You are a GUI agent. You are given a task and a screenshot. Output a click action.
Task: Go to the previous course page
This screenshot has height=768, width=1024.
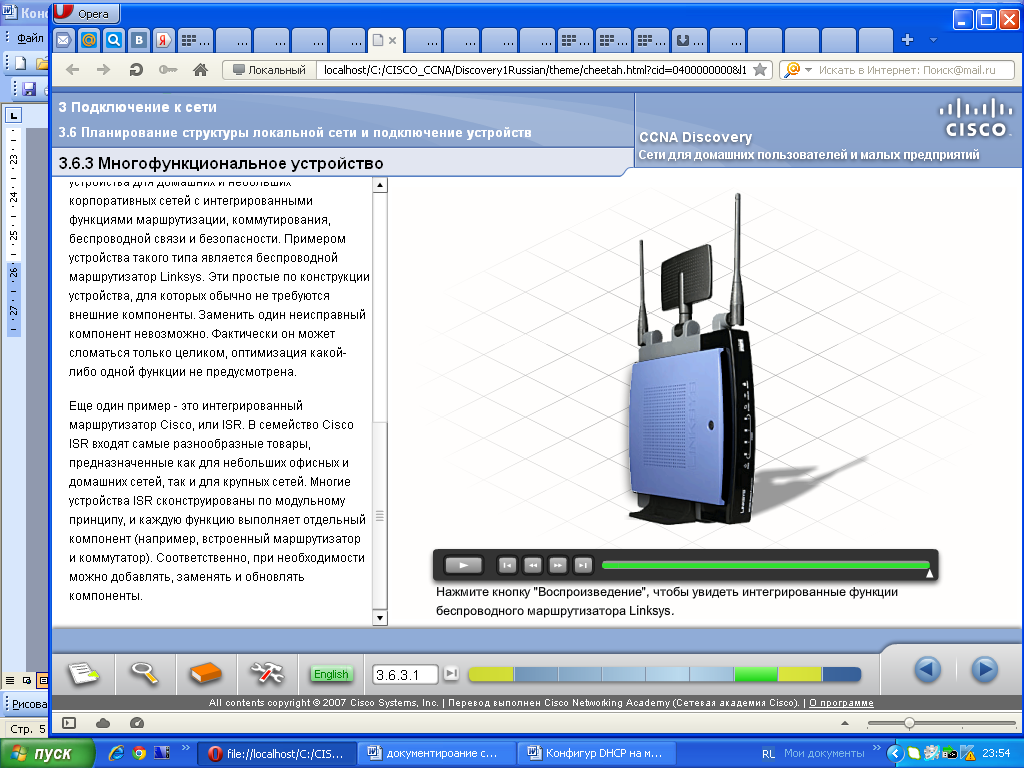pyautogui.click(x=927, y=669)
